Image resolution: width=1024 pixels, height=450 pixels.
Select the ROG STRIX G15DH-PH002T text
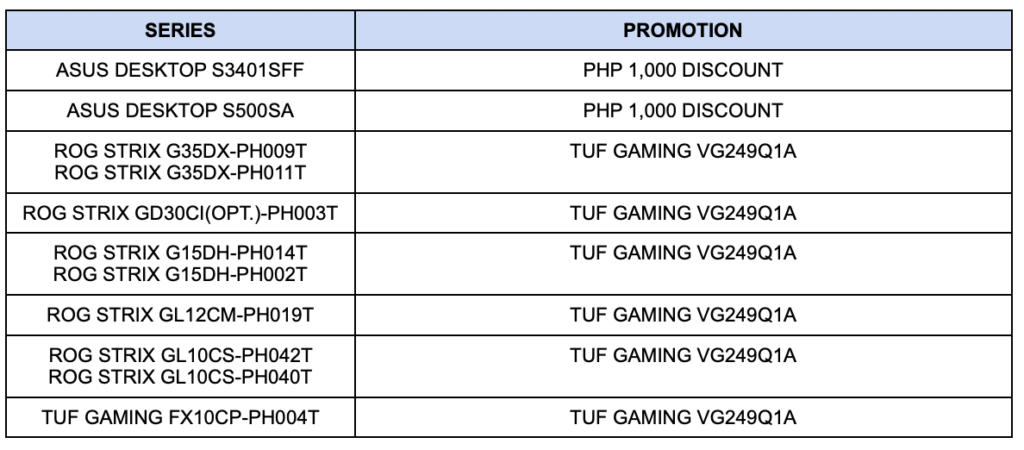coord(180,273)
